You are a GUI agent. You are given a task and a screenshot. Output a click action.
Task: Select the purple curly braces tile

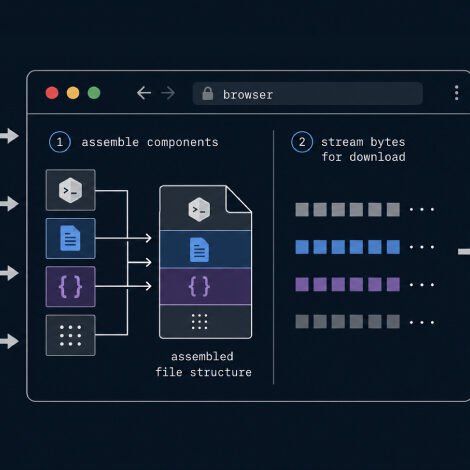pyautogui.click(x=71, y=286)
